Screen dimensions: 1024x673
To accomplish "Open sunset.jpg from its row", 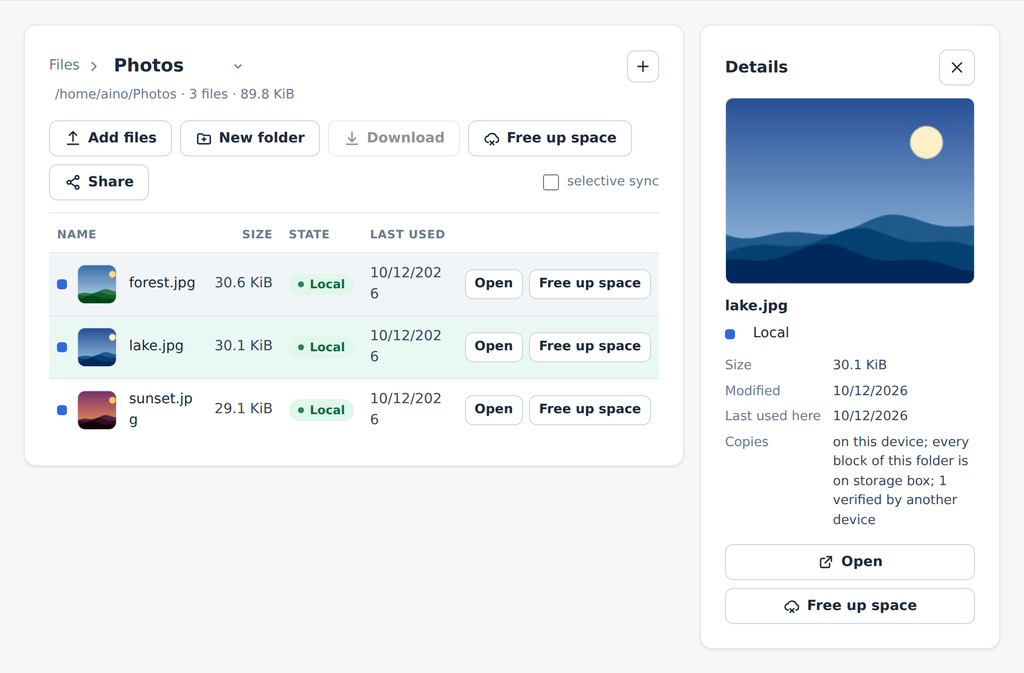I will pos(494,409).
